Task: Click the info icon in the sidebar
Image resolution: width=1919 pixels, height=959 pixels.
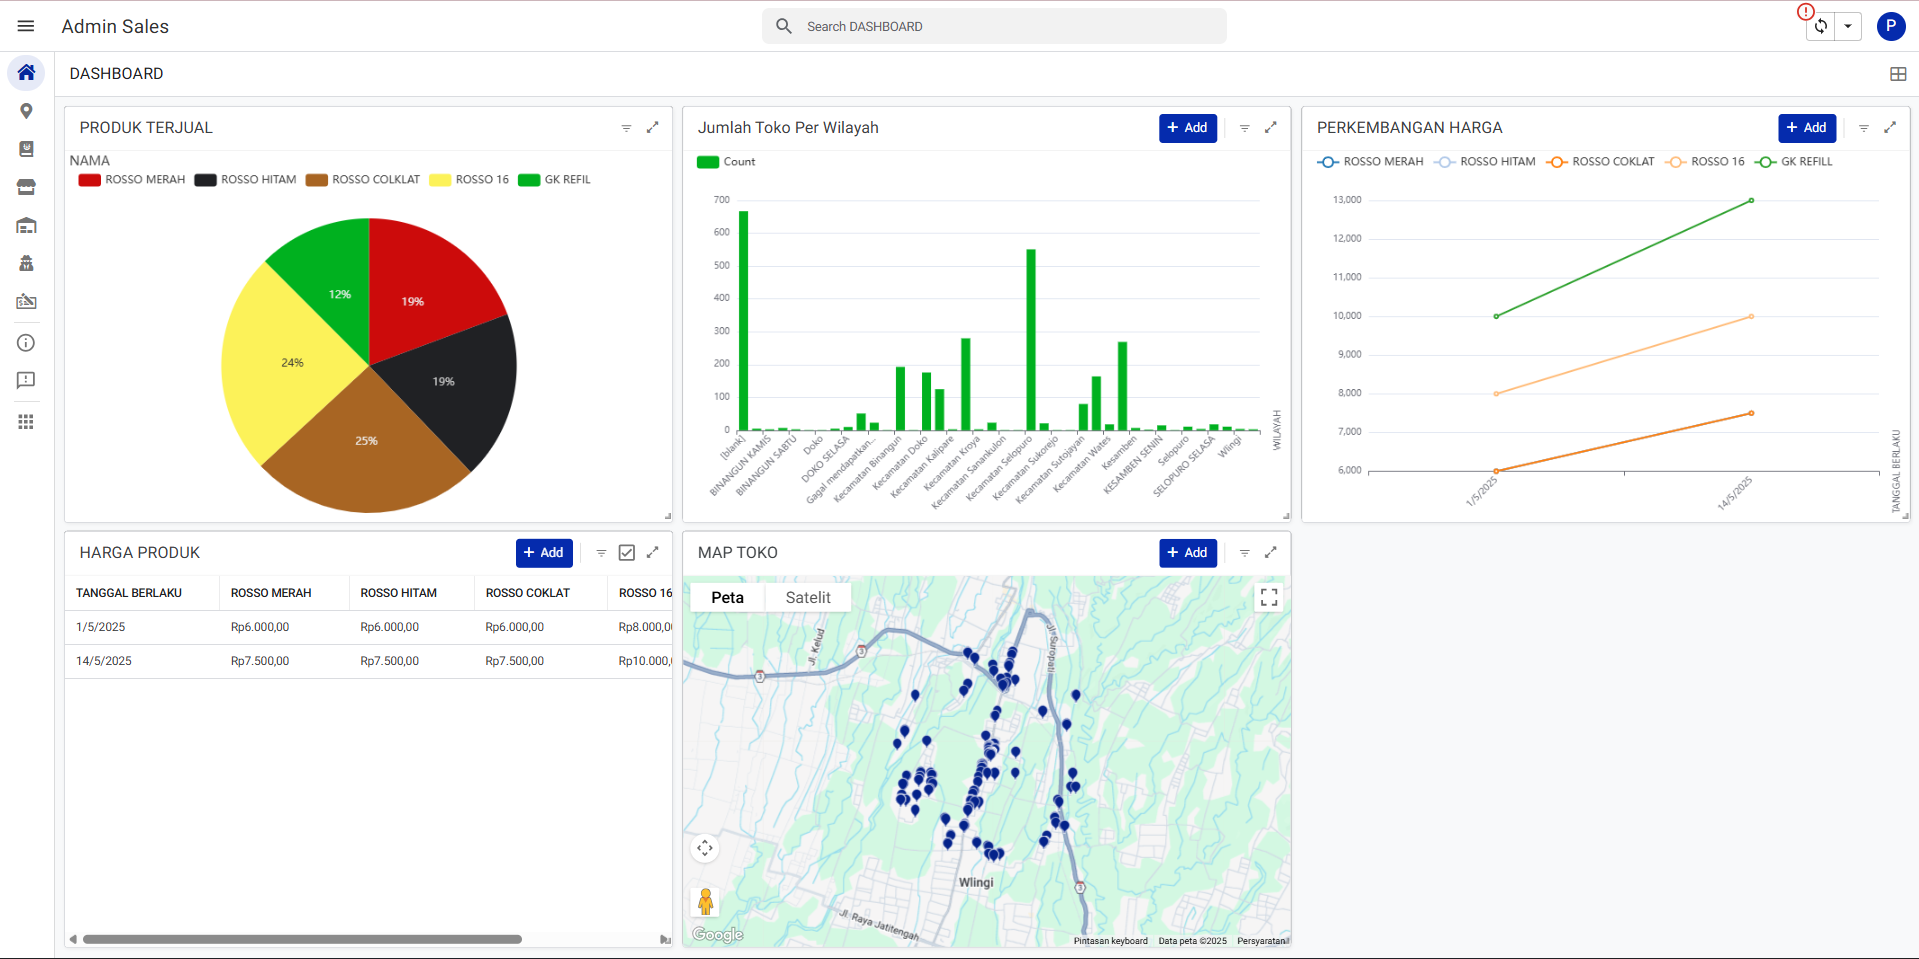Action: click(26, 342)
